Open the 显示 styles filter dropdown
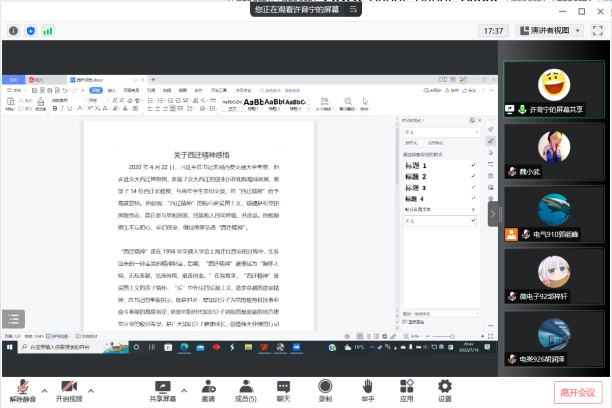 (x=447, y=314)
